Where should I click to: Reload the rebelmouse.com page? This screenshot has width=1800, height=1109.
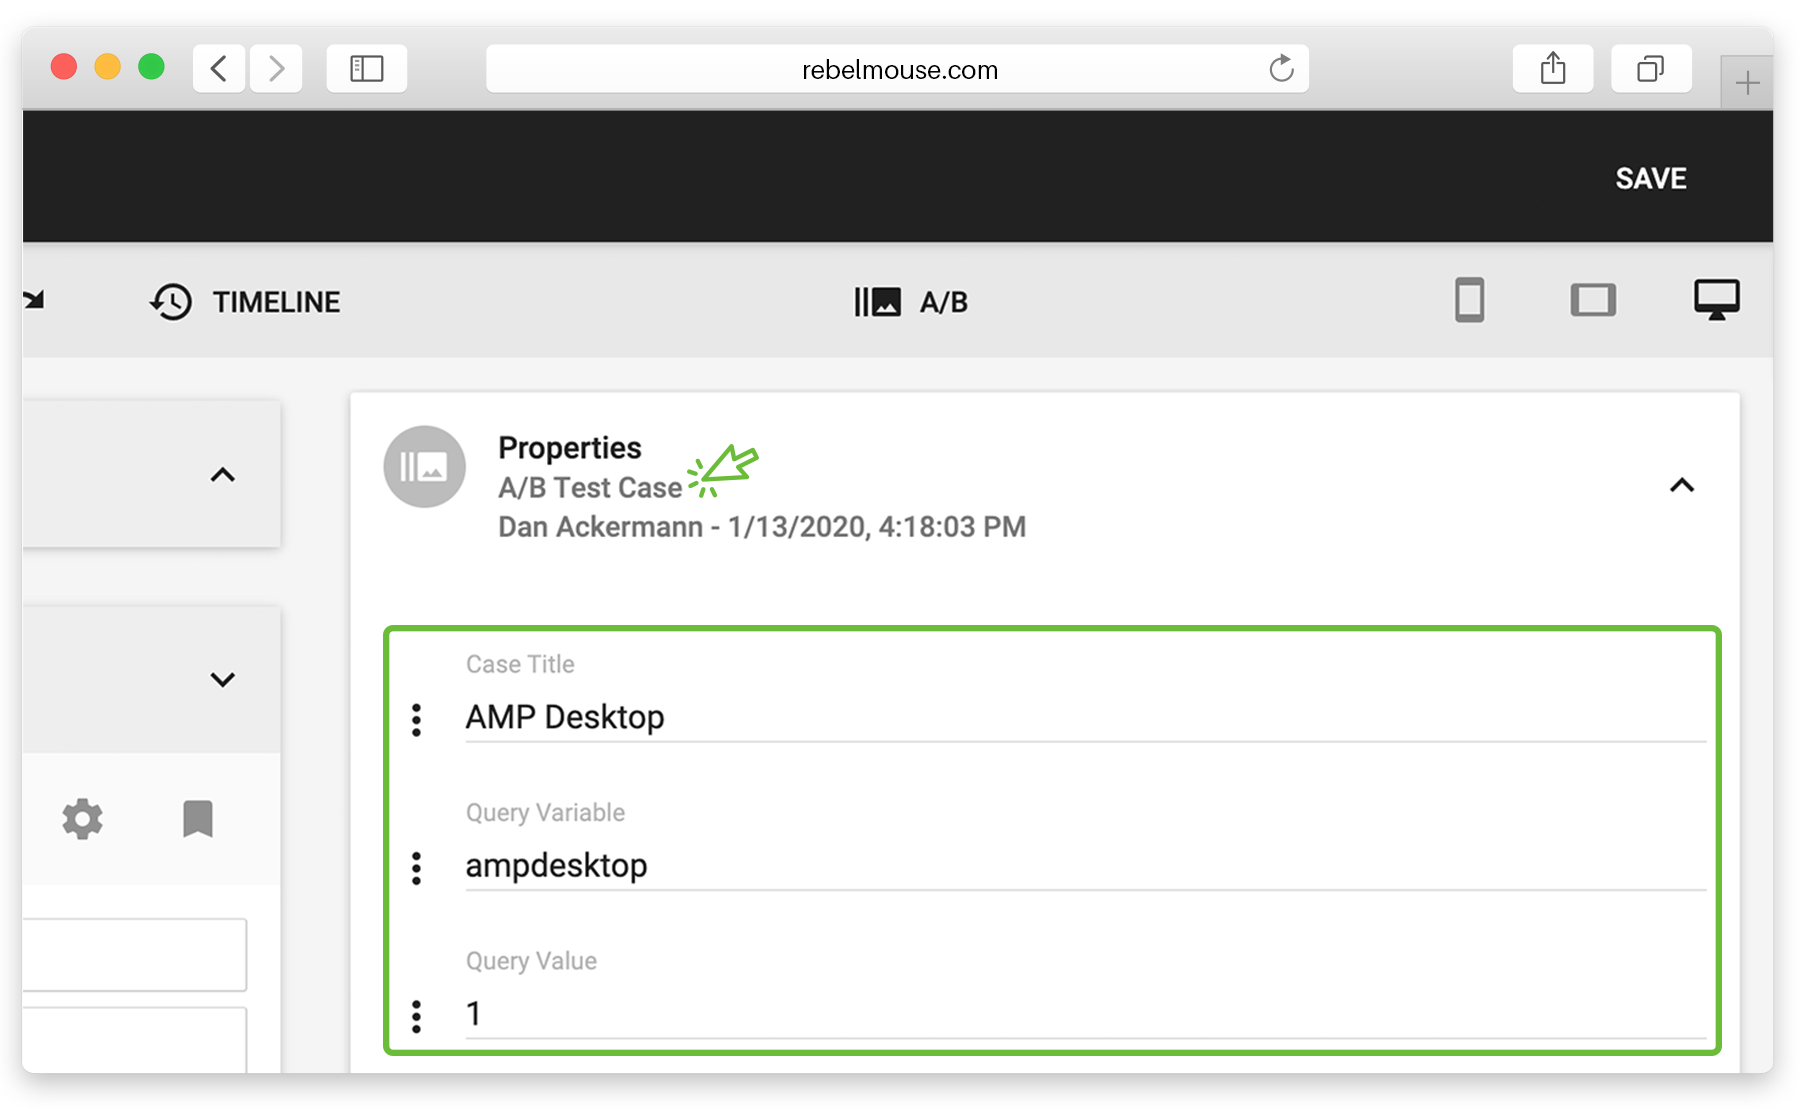coord(1281,68)
